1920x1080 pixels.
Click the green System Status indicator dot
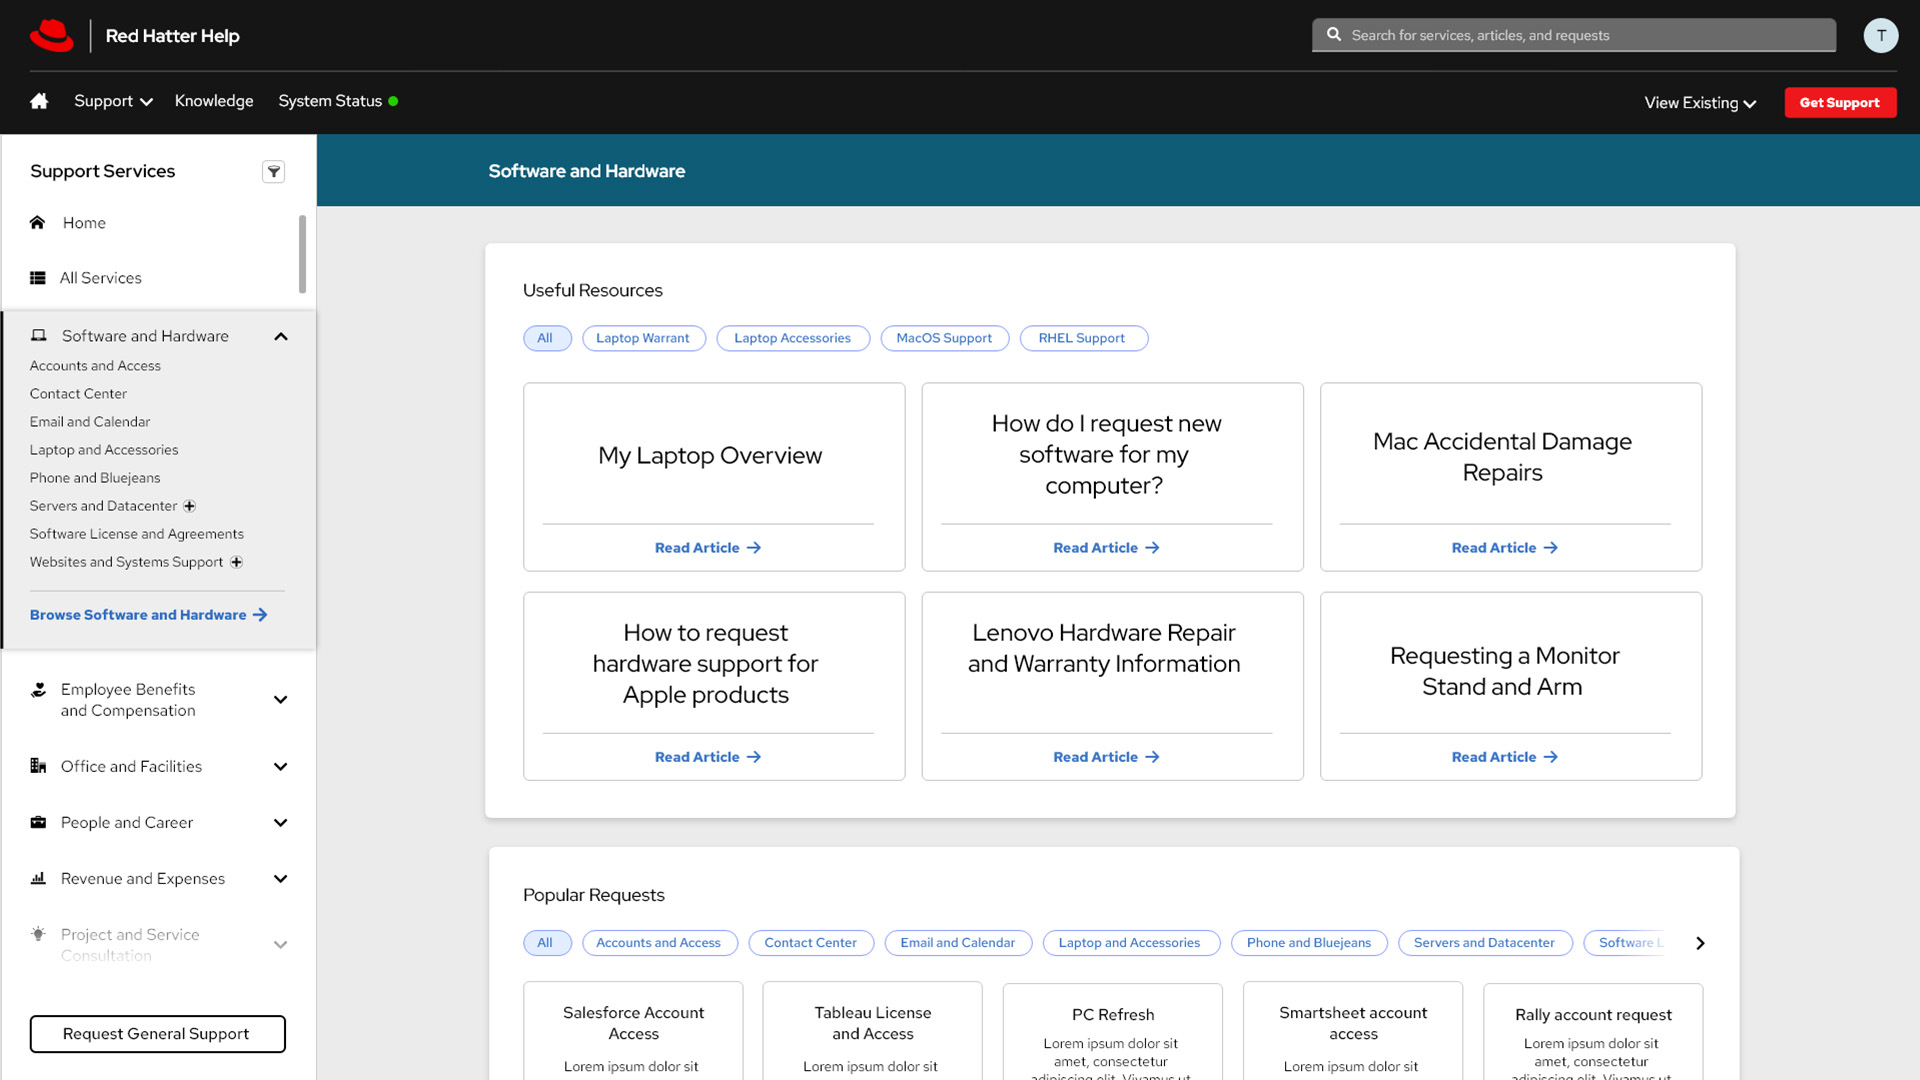[393, 101]
